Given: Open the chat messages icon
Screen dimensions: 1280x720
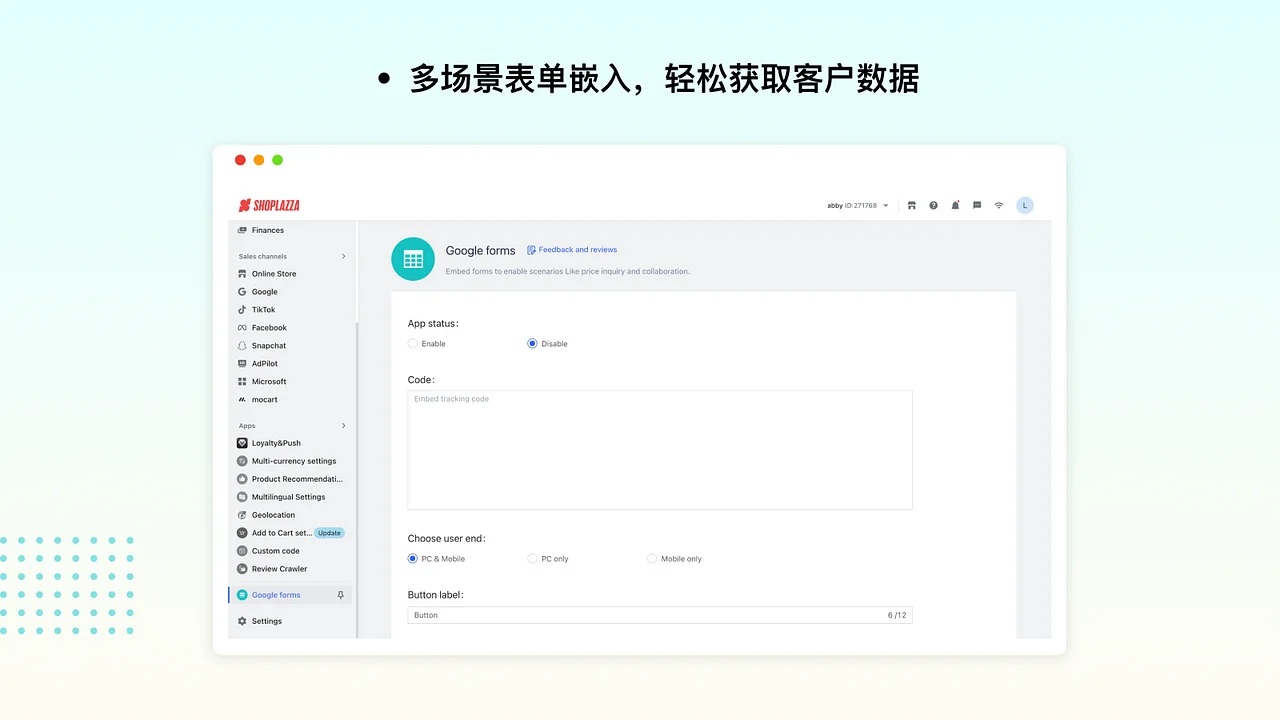Looking at the screenshot, I should click(x=977, y=205).
